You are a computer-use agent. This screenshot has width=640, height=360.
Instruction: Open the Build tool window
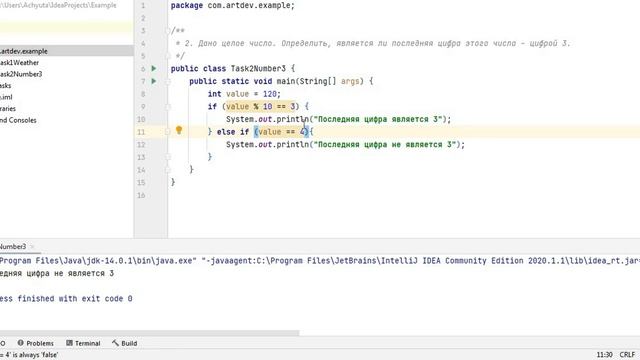[x=125, y=343]
